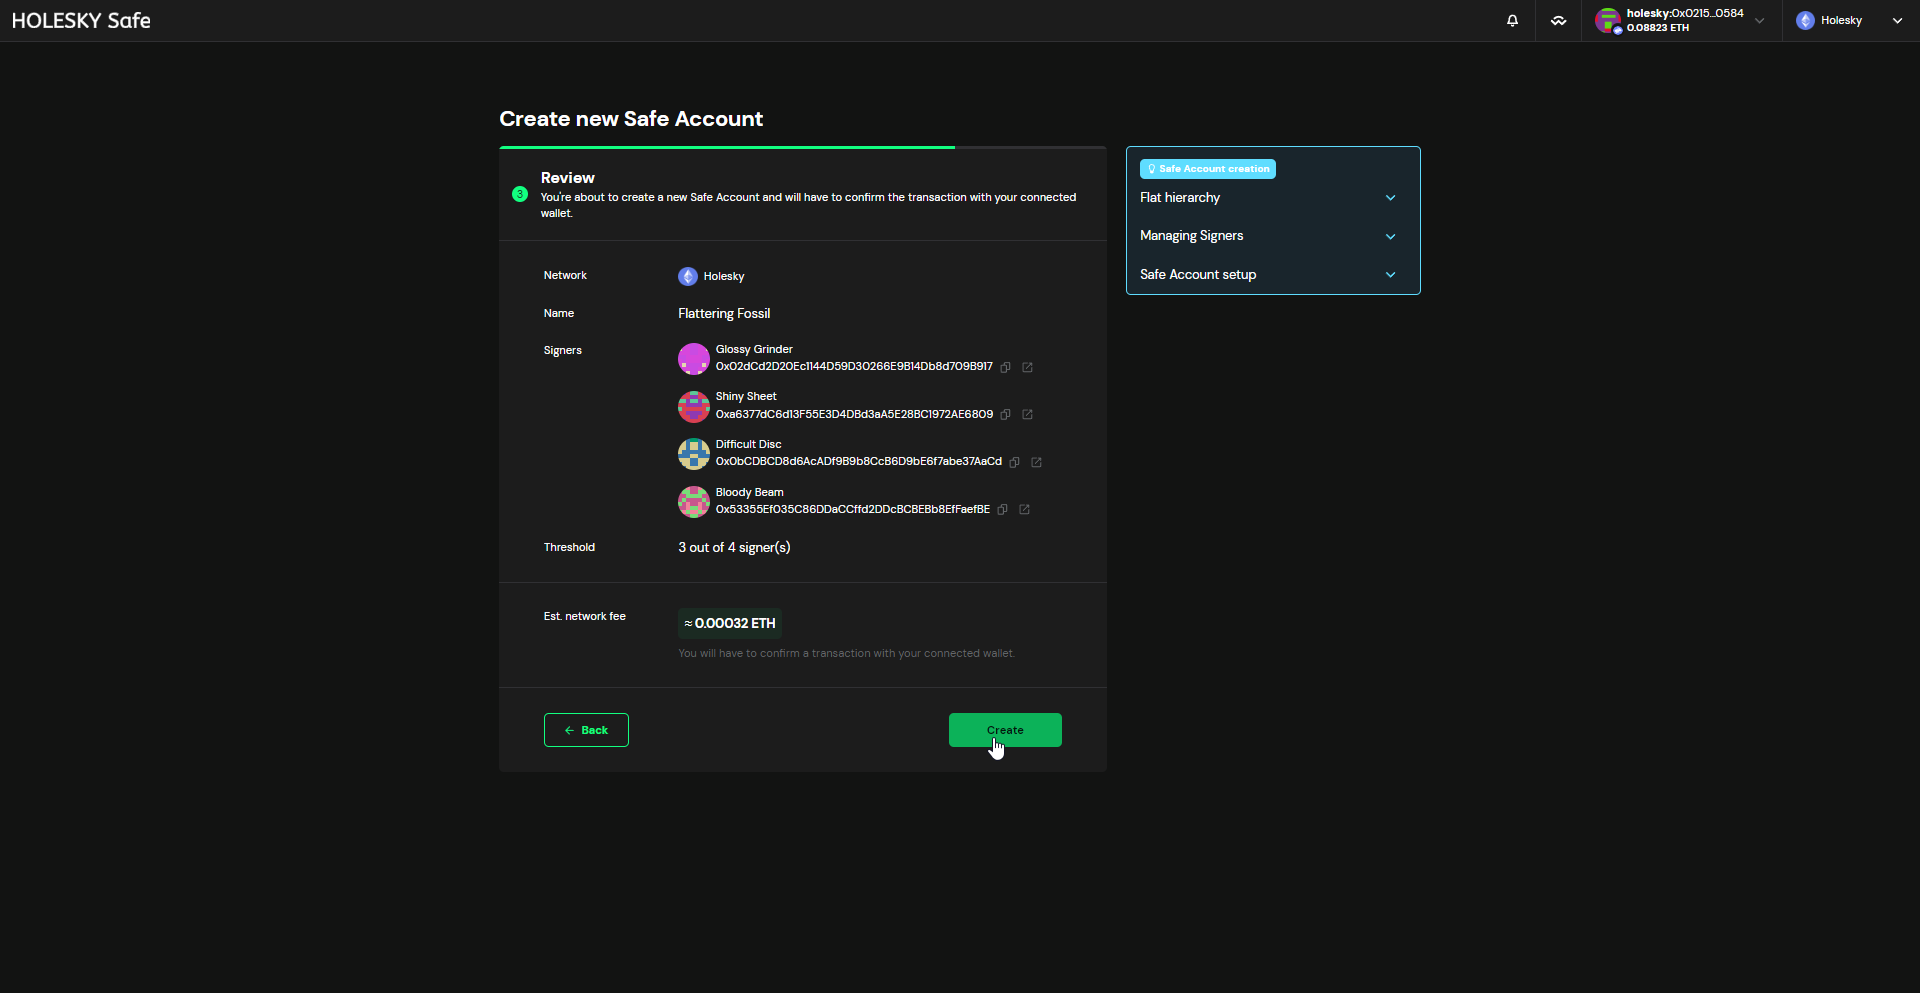Image resolution: width=1920 pixels, height=993 pixels.
Task: Go back with the Back button
Action: click(x=586, y=730)
